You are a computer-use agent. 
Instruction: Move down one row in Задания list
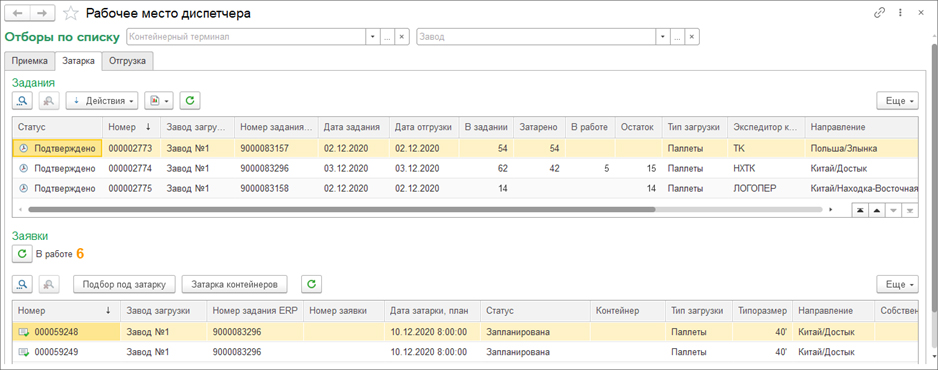893,210
